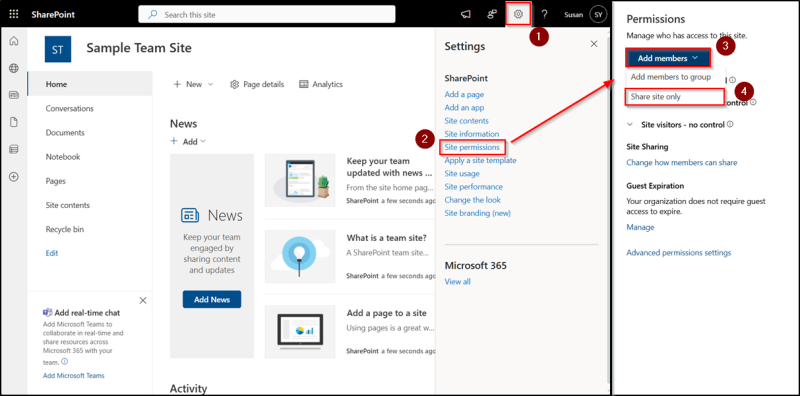Screen dimensions: 800x396
Task: Open the Add a page to a site article
Action: [386, 313]
